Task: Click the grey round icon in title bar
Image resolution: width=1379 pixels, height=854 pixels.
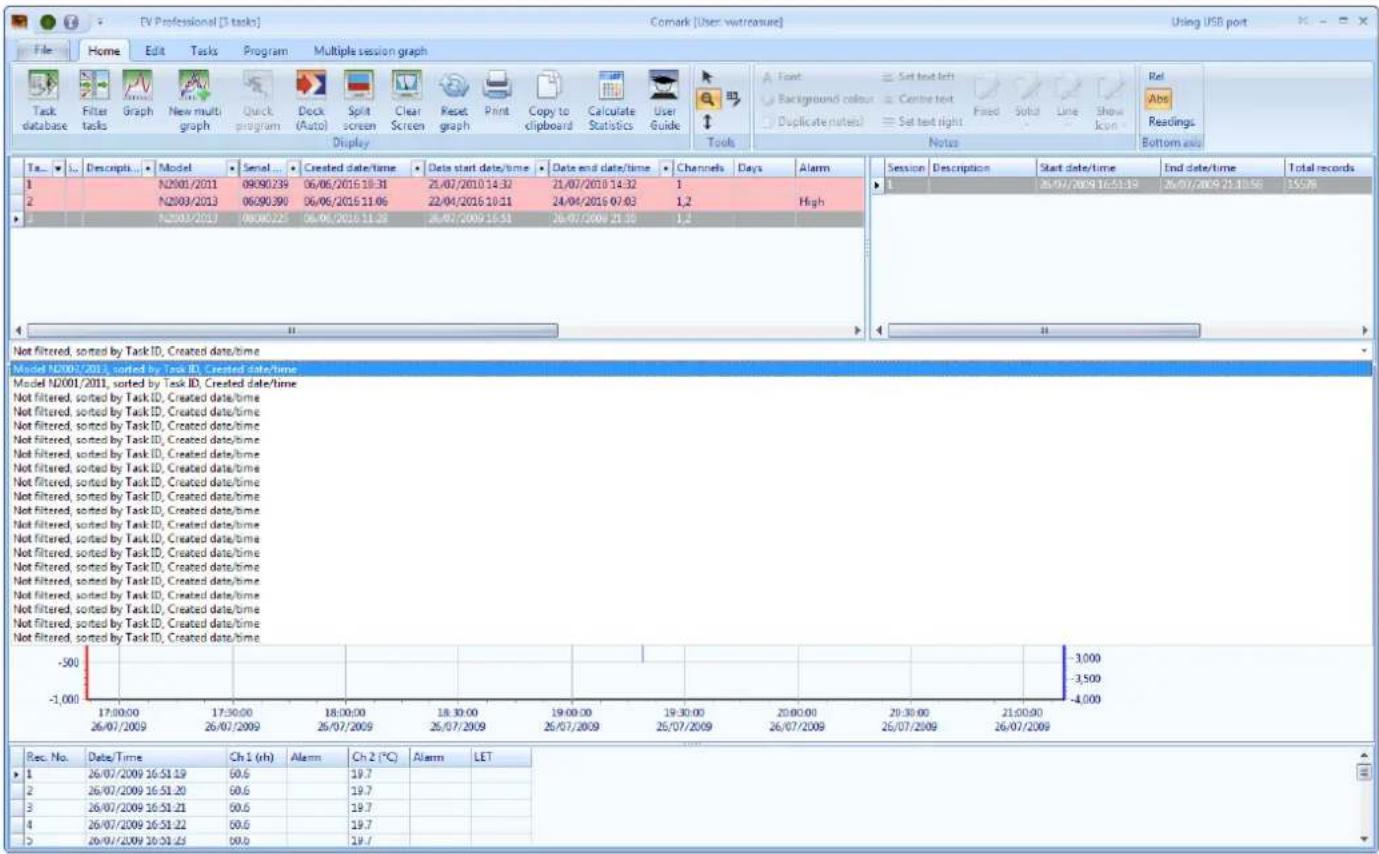Action: [x=71, y=21]
